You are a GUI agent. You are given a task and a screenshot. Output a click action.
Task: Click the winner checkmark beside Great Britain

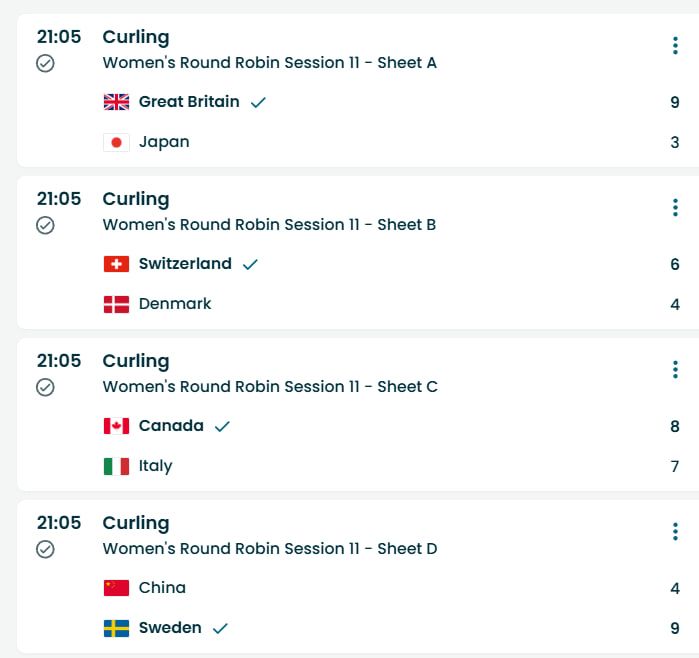click(258, 102)
